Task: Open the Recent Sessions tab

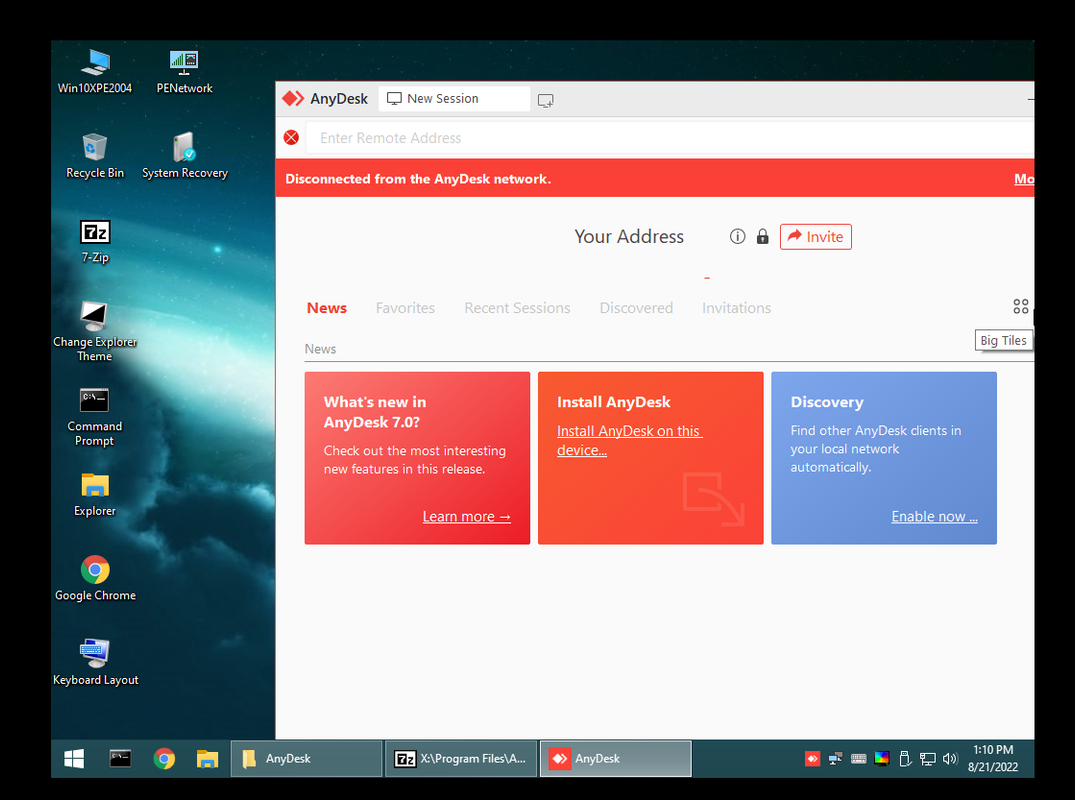Action: pyautogui.click(x=517, y=308)
